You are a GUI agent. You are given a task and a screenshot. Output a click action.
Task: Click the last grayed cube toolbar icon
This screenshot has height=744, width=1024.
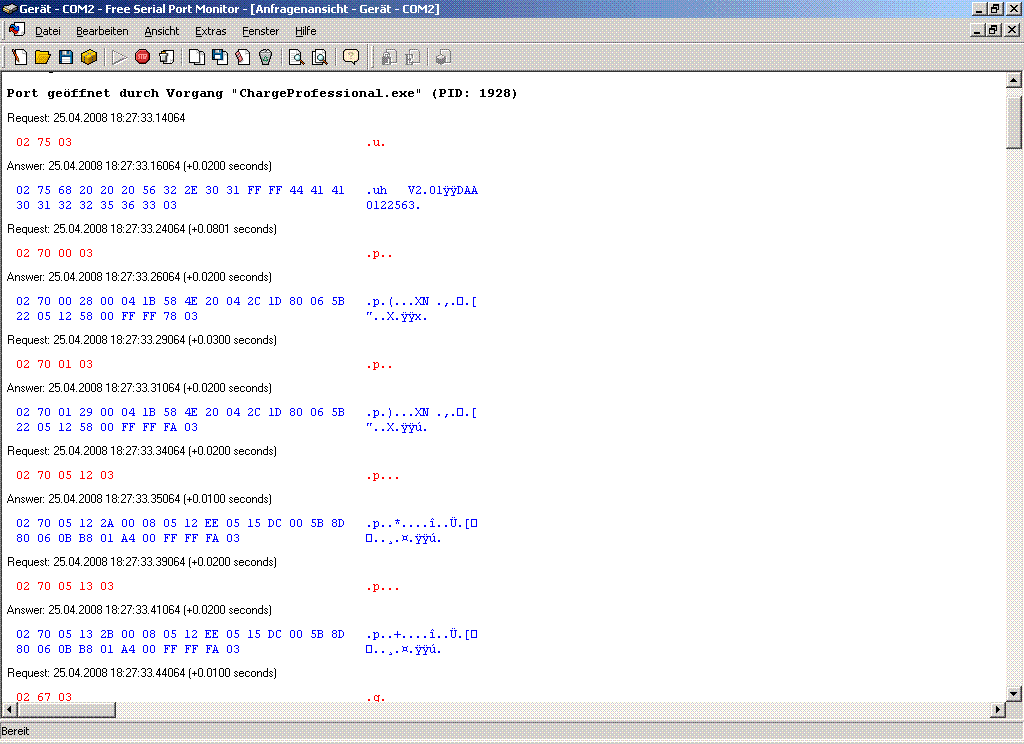(443, 57)
